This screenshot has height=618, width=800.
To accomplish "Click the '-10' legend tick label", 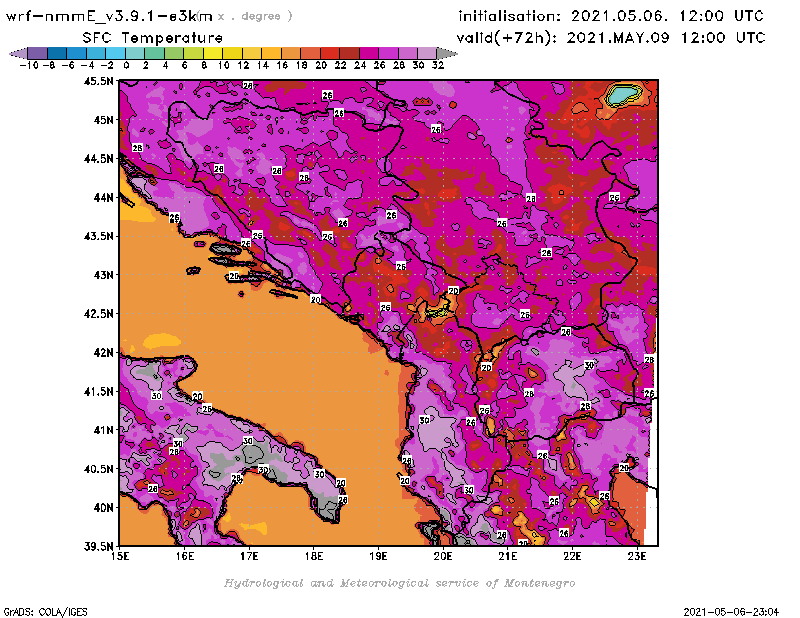I will (x=29, y=65).
